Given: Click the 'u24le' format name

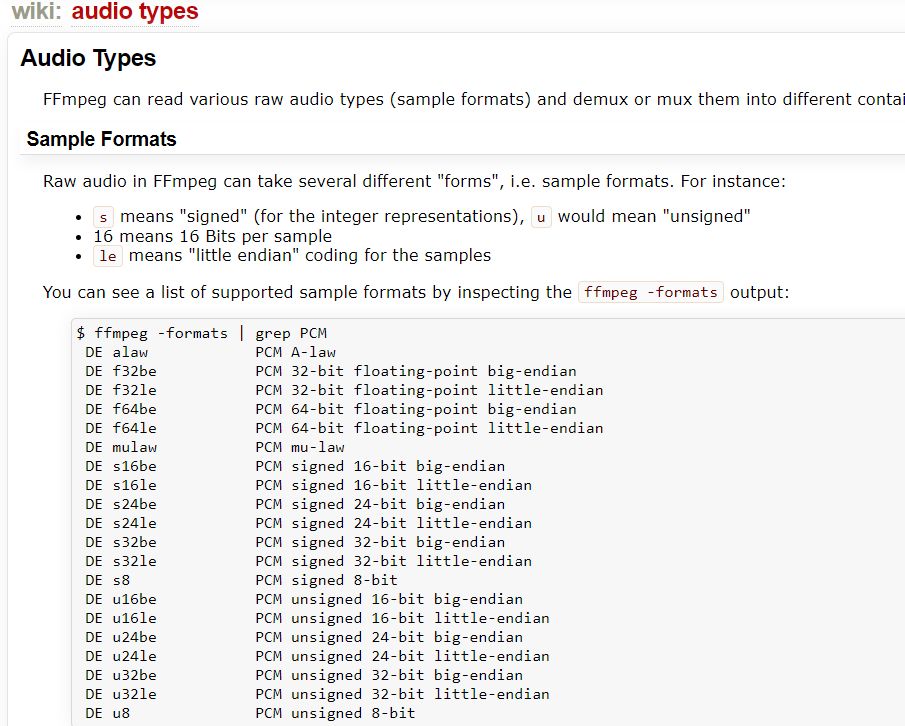Looking at the screenshot, I should tap(134, 656).
